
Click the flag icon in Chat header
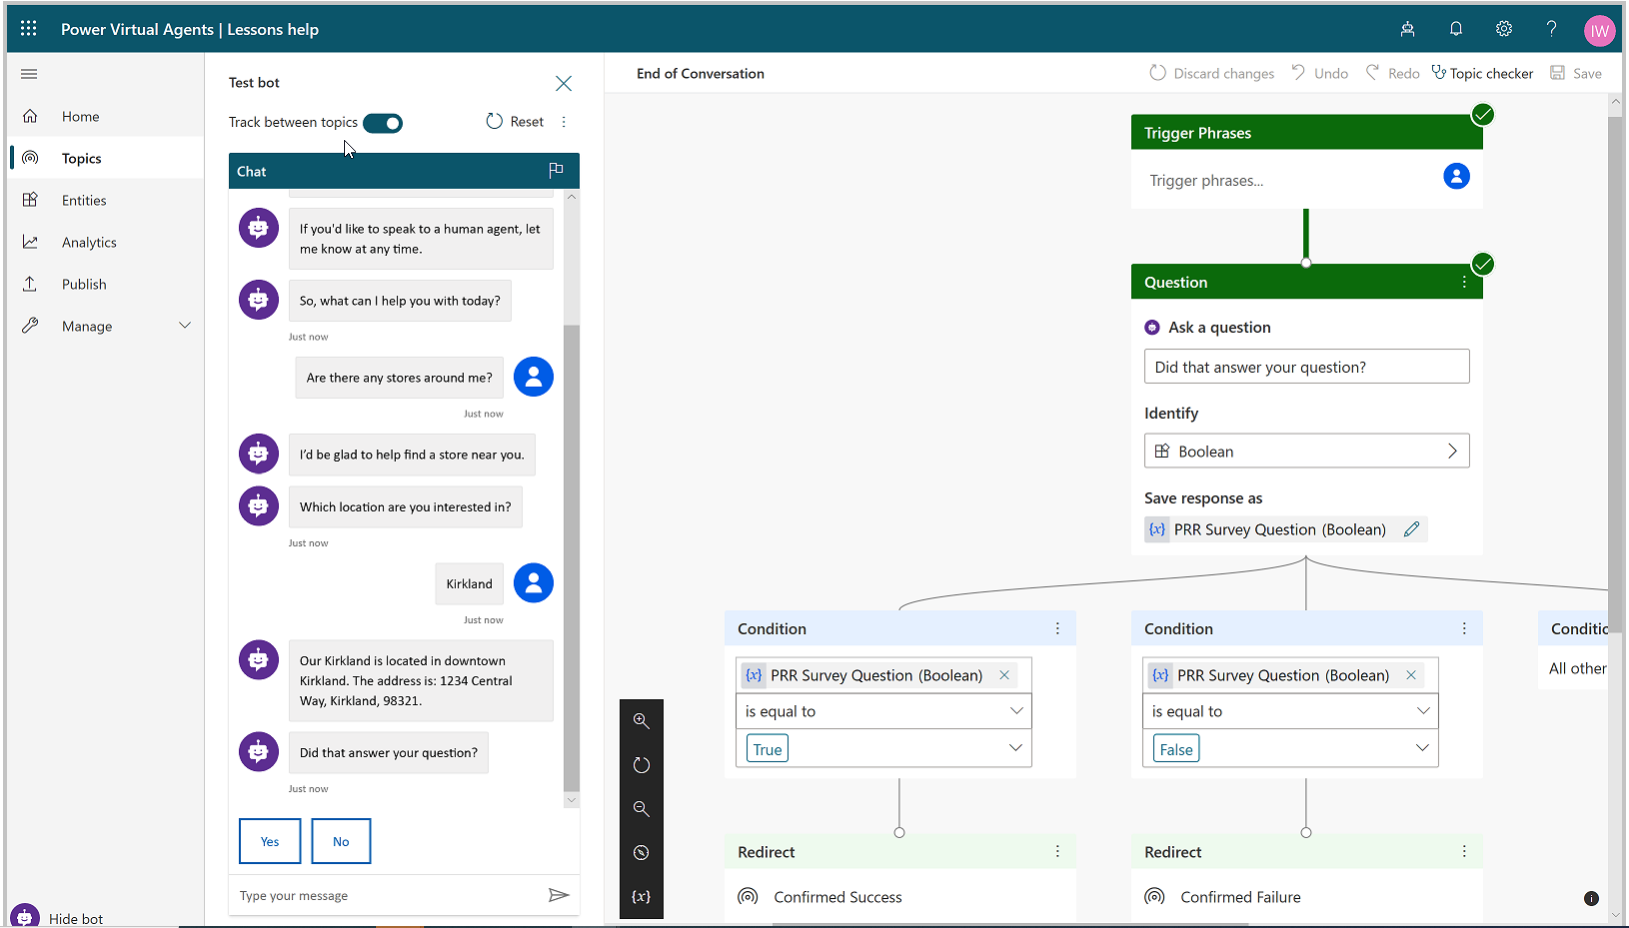click(x=556, y=170)
